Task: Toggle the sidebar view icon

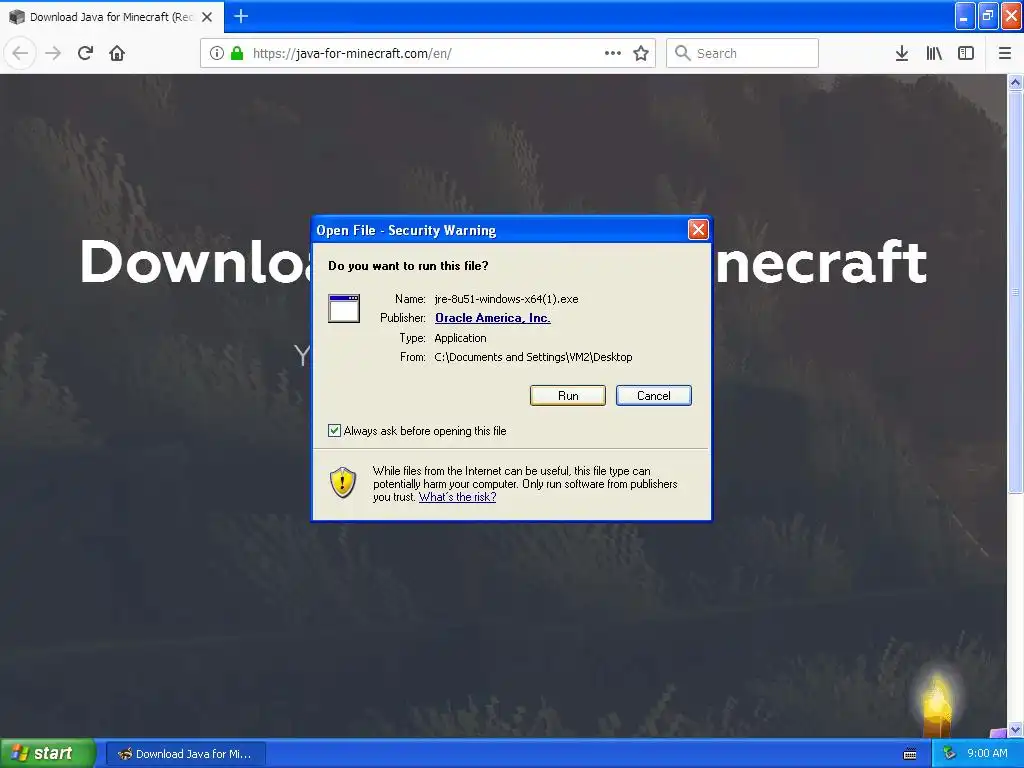Action: click(x=966, y=53)
